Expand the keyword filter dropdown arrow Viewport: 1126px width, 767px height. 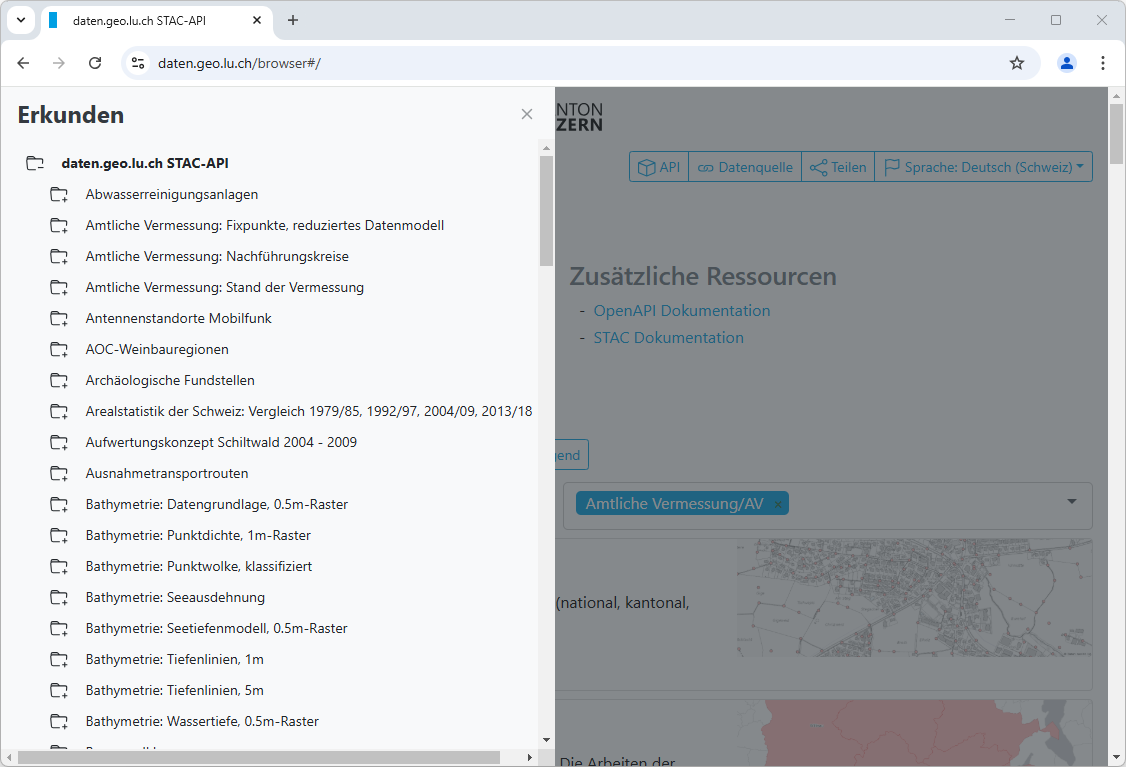click(1071, 502)
